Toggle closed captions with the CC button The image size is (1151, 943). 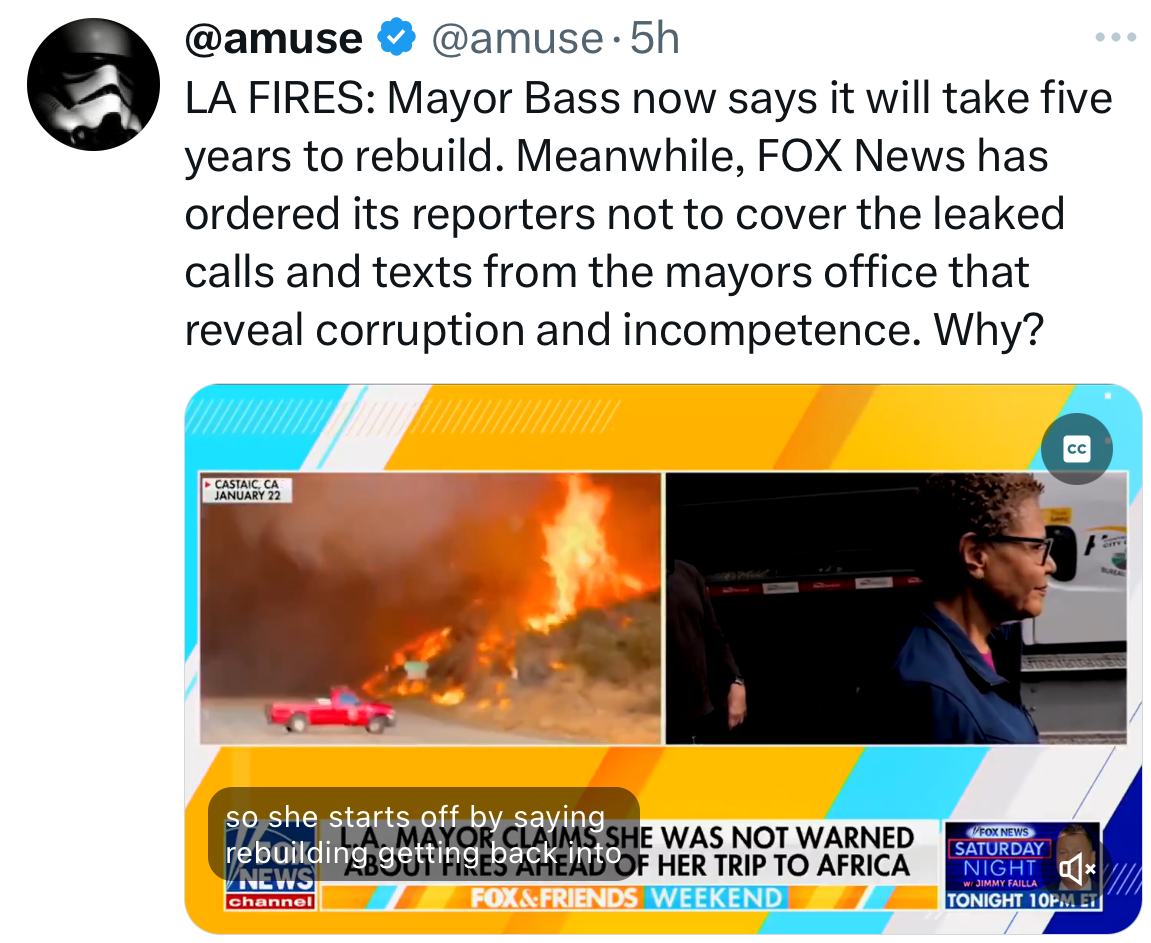click(1077, 448)
